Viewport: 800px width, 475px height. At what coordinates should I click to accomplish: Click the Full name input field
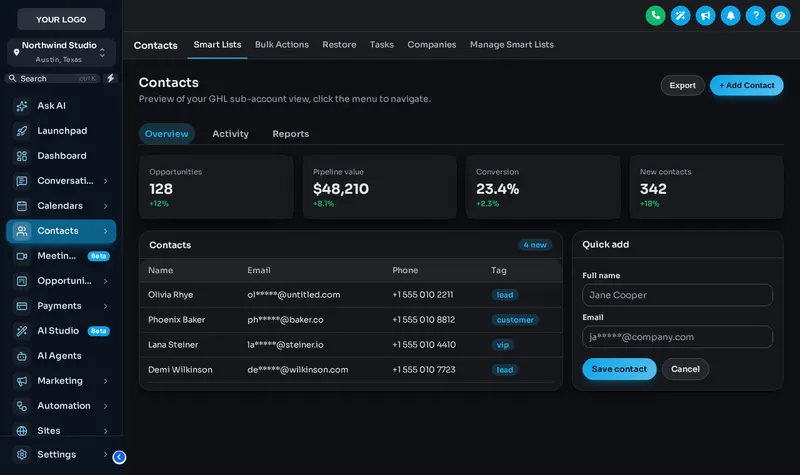coord(677,295)
